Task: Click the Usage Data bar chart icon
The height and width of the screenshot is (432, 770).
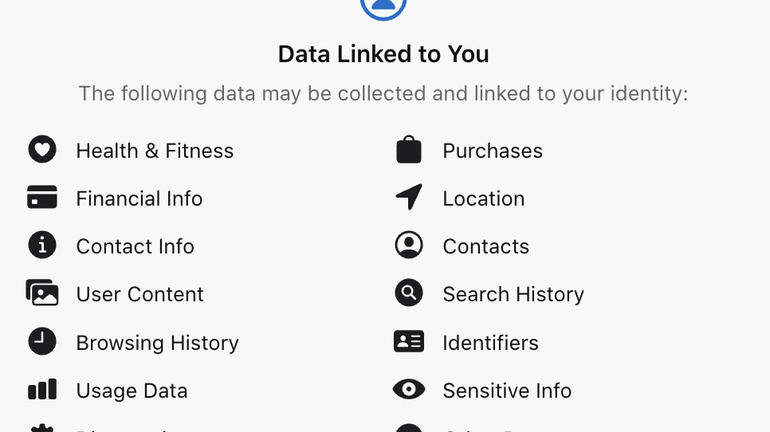Action: point(42,390)
